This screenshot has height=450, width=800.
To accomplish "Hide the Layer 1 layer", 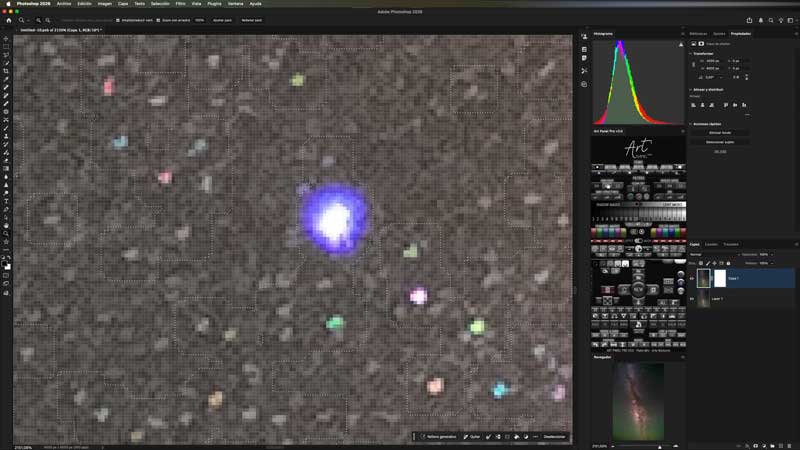I will click(x=692, y=299).
